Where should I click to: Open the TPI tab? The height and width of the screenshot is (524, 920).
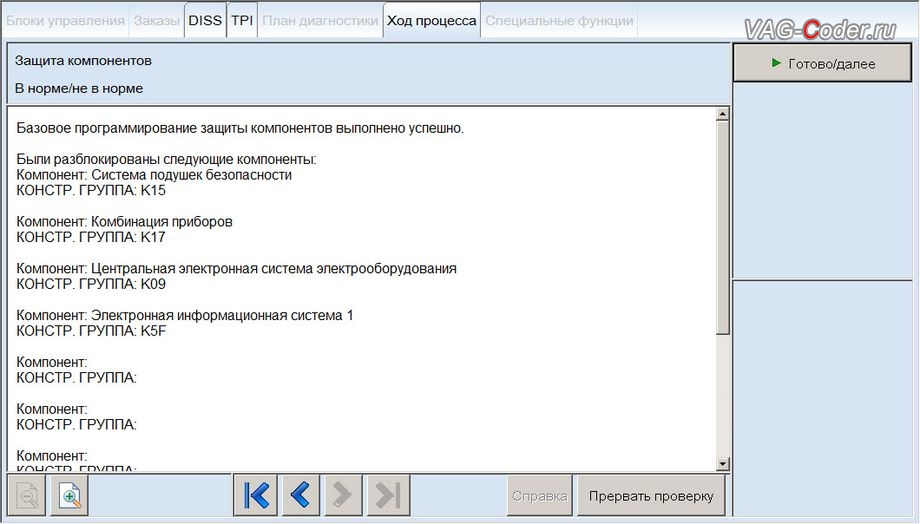[x=242, y=21]
